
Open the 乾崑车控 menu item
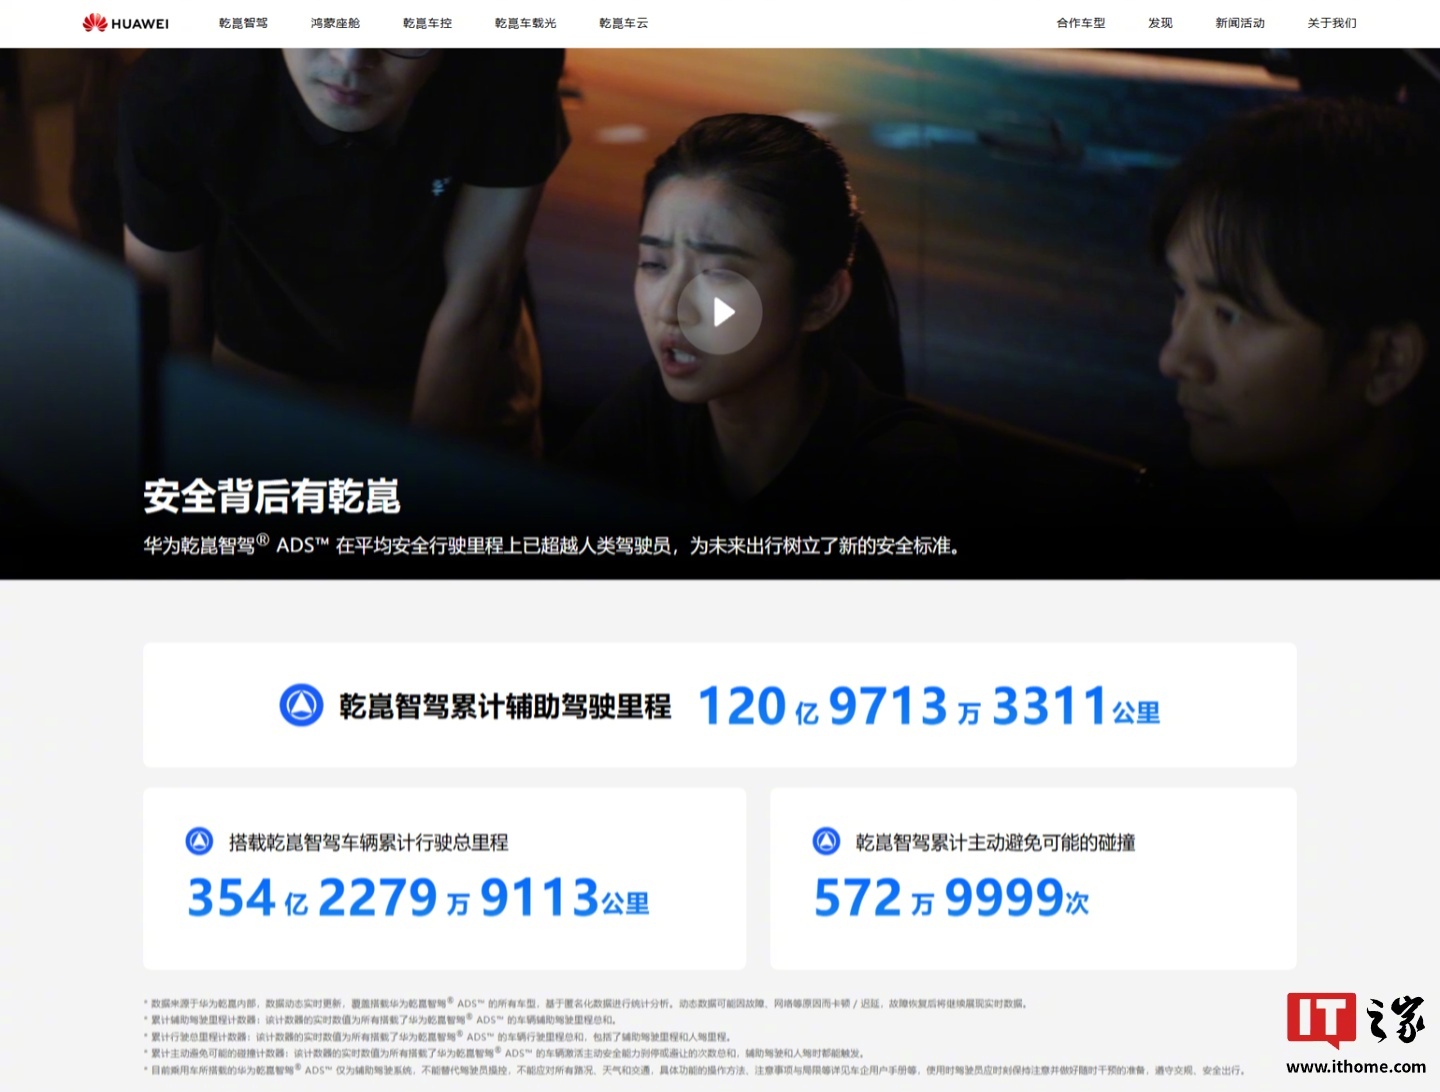(427, 23)
